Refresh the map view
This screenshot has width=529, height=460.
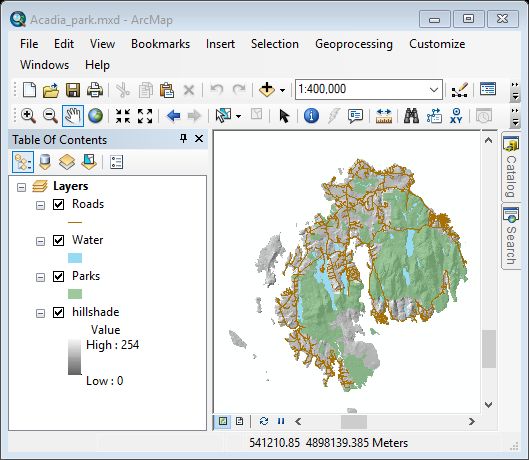pyautogui.click(x=264, y=421)
